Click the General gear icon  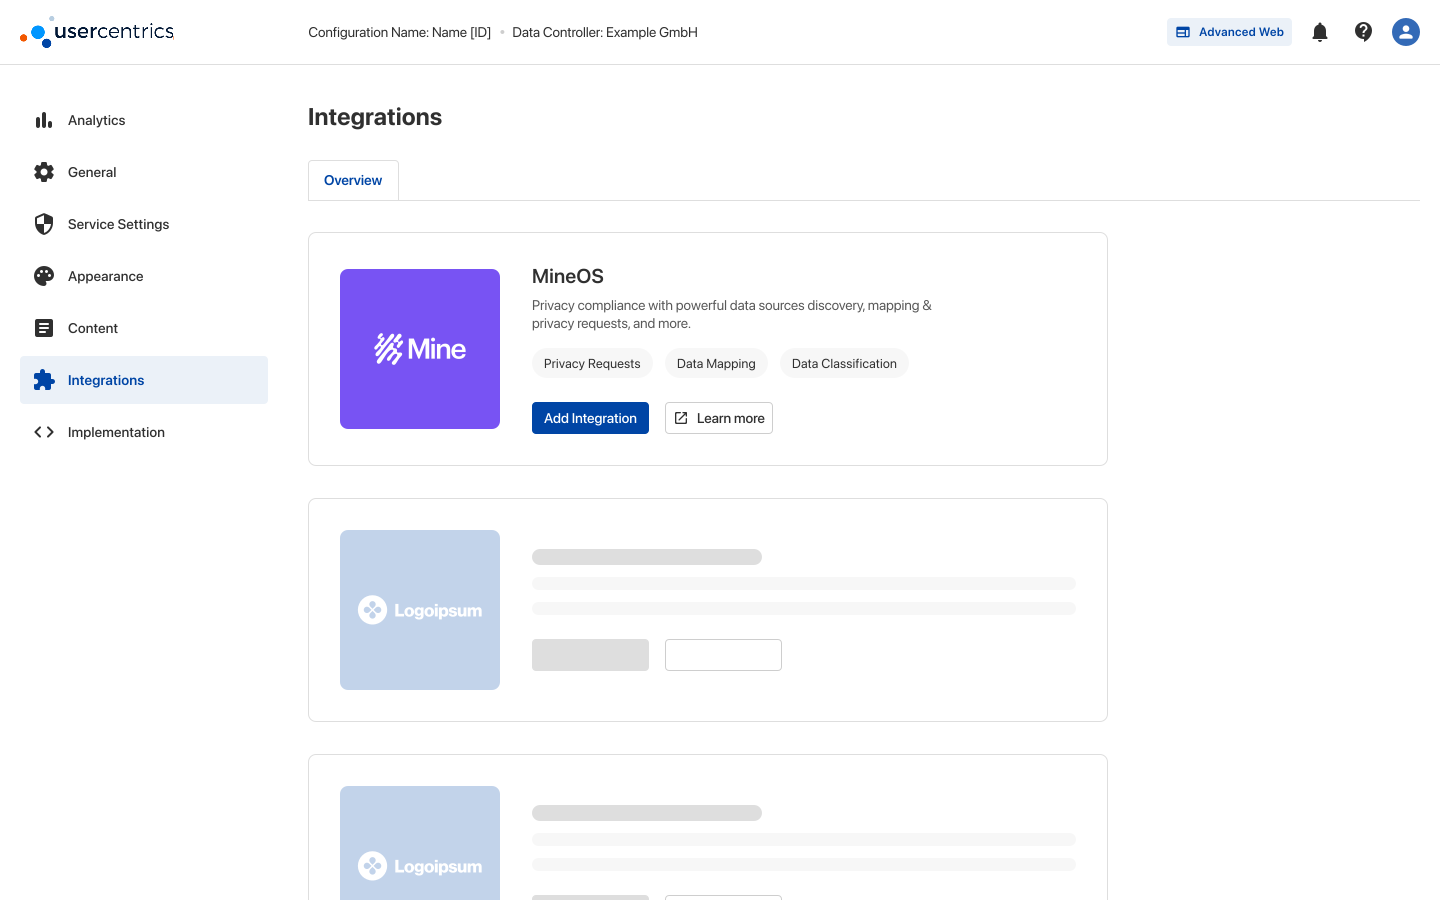[x=44, y=172]
